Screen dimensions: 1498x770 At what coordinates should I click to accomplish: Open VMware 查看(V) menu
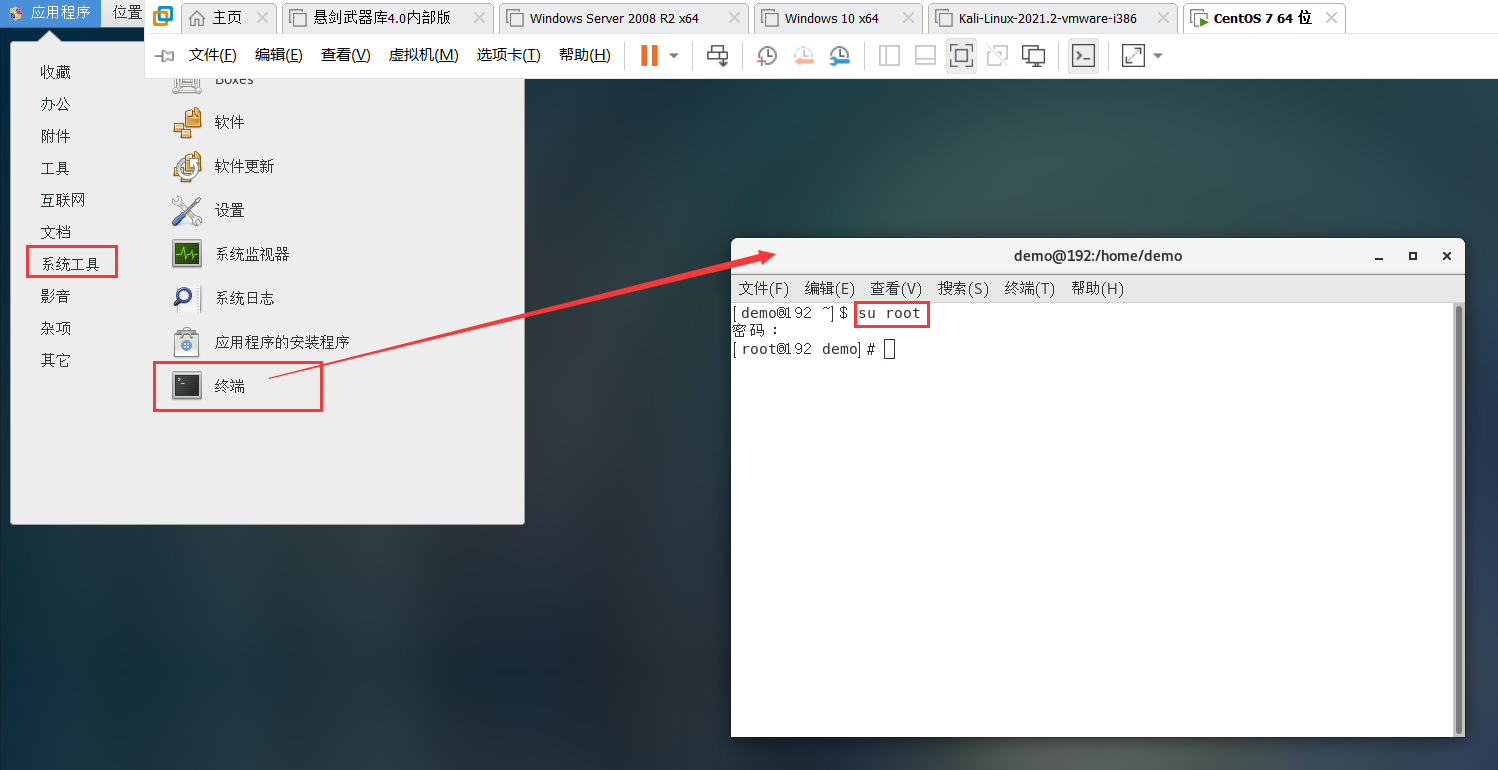click(x=346, y=55)
